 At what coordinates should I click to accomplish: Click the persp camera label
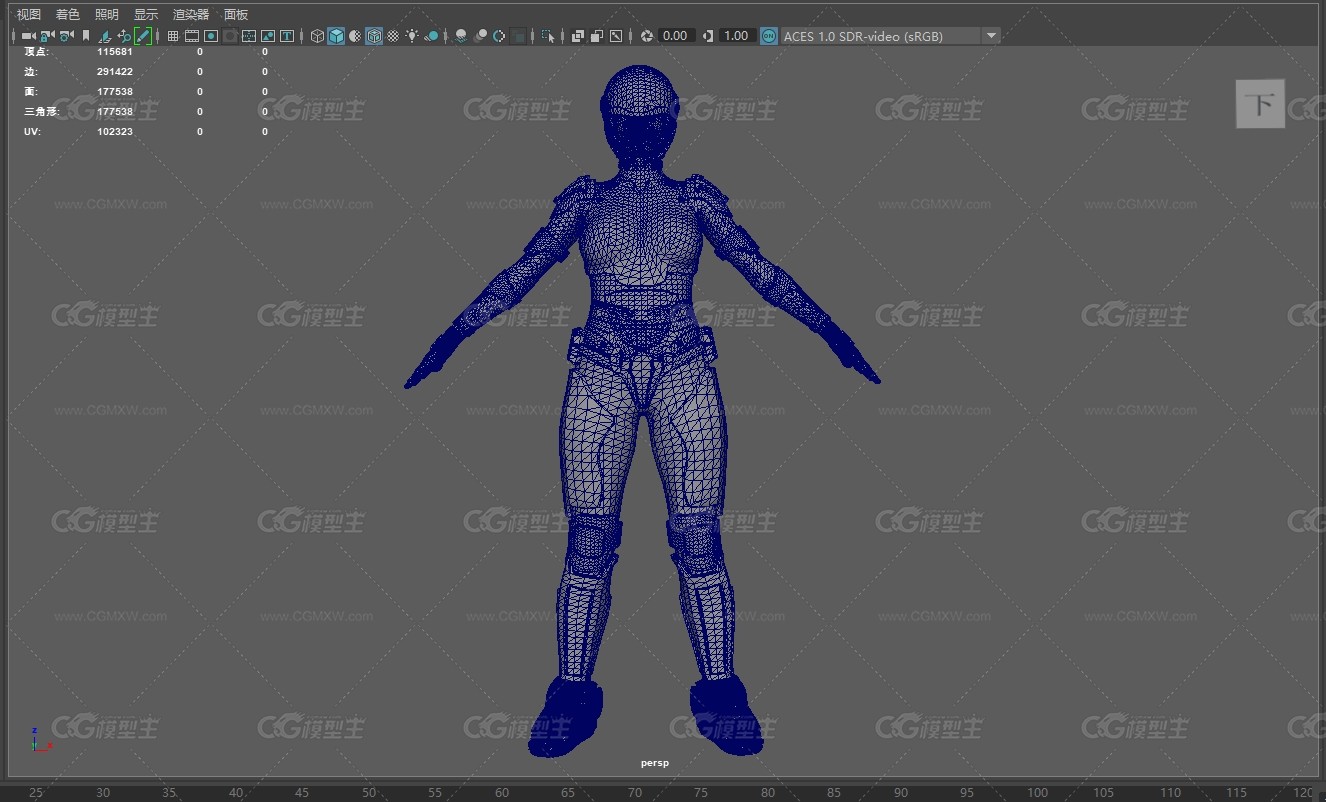655,763
